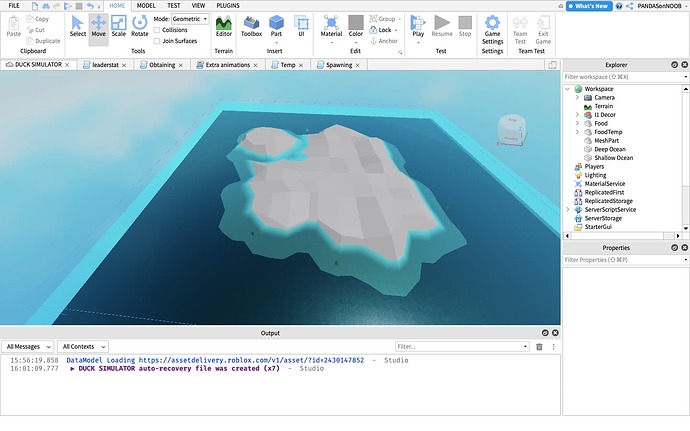Select Shallow Ocean in Explorer
This screenshot has width=690, height=431.
pyautogui.click(x=613, y=158)
